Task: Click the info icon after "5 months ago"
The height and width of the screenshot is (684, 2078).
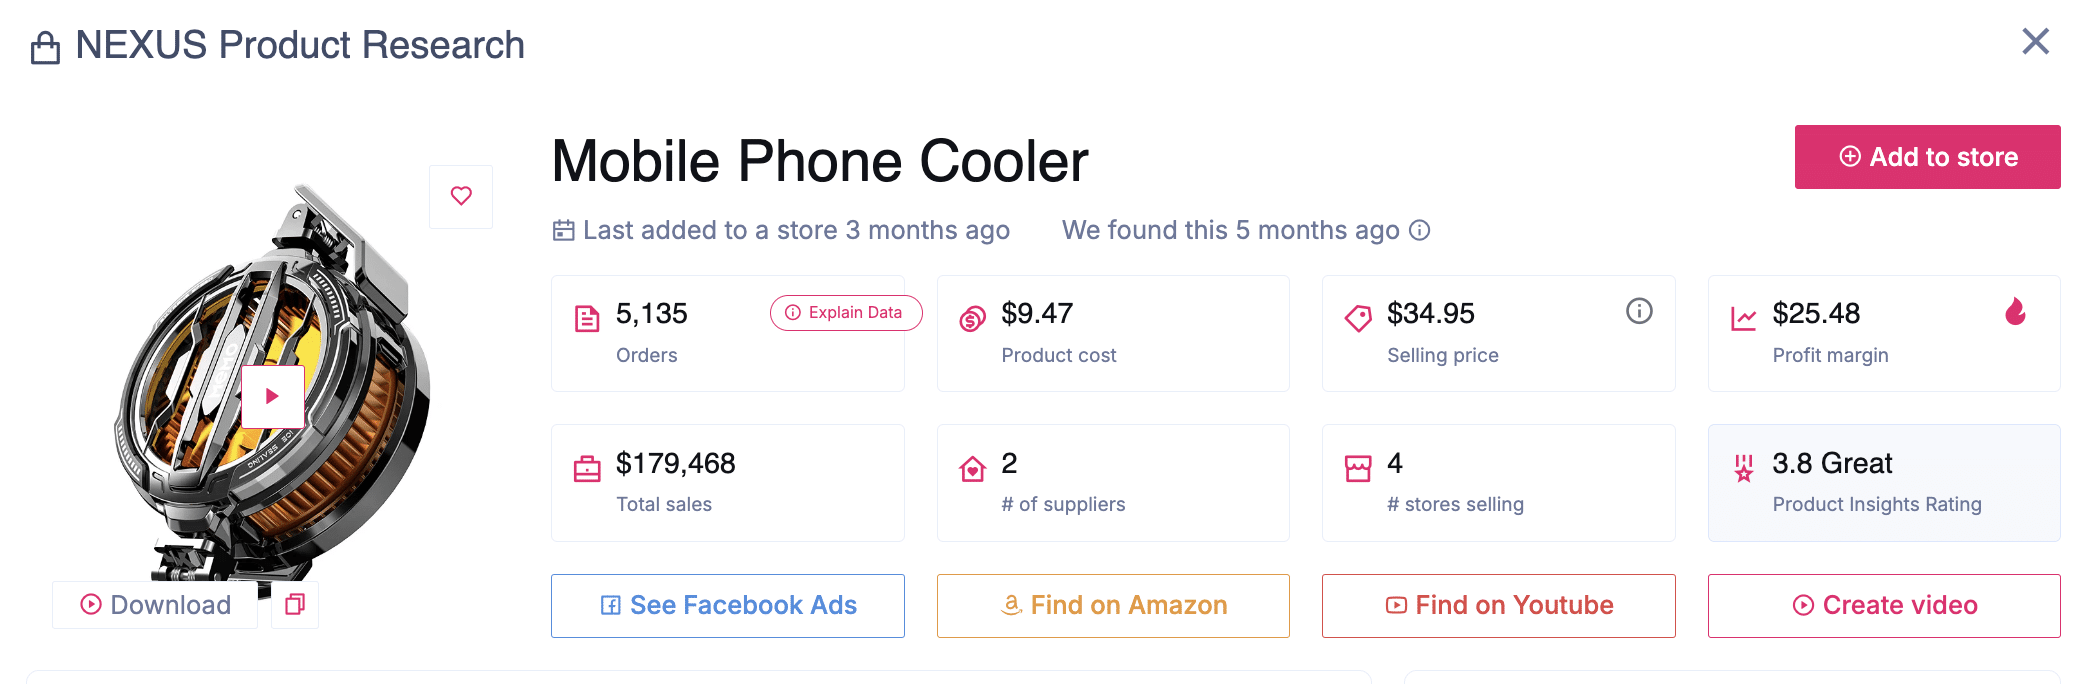Action: 1420,230
